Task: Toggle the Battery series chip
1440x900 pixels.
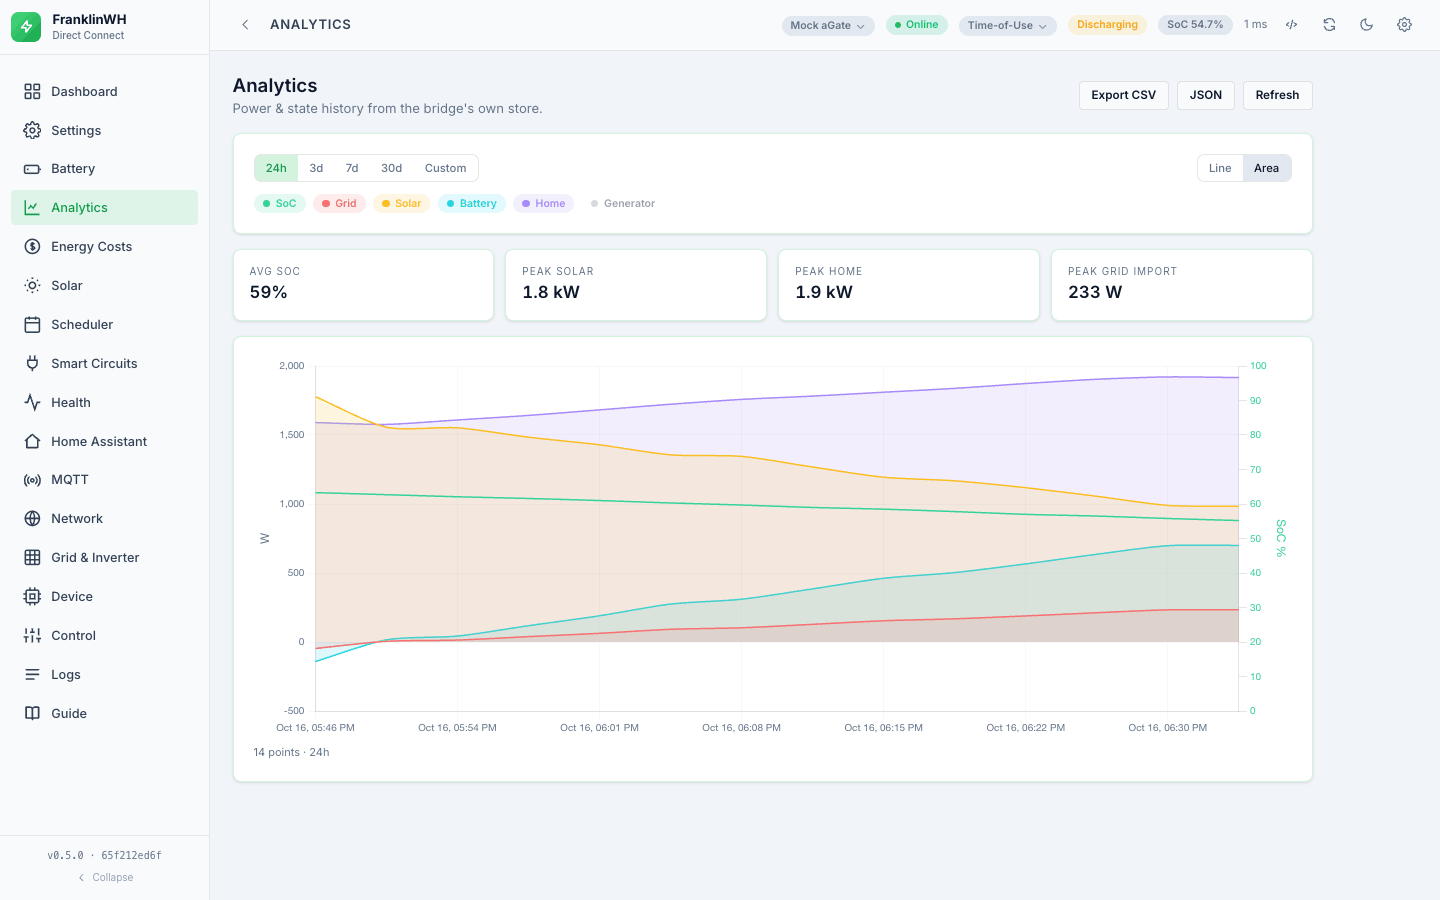Action: (x=472, y=204)
